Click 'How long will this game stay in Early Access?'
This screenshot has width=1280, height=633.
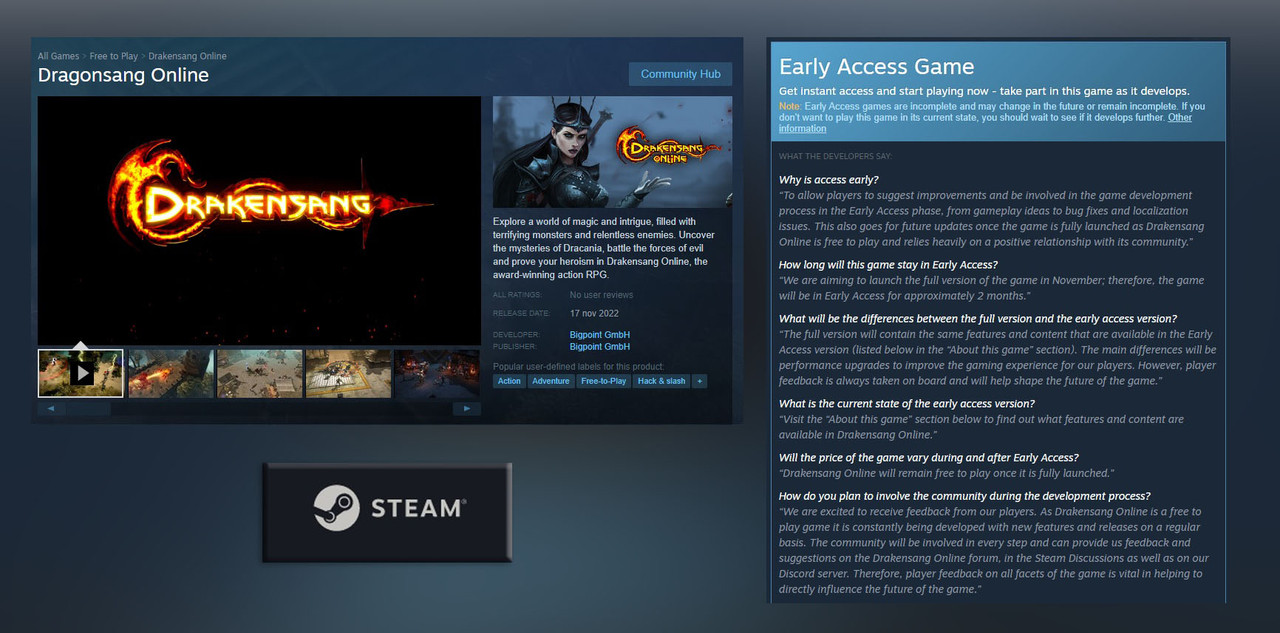point(888,265)
